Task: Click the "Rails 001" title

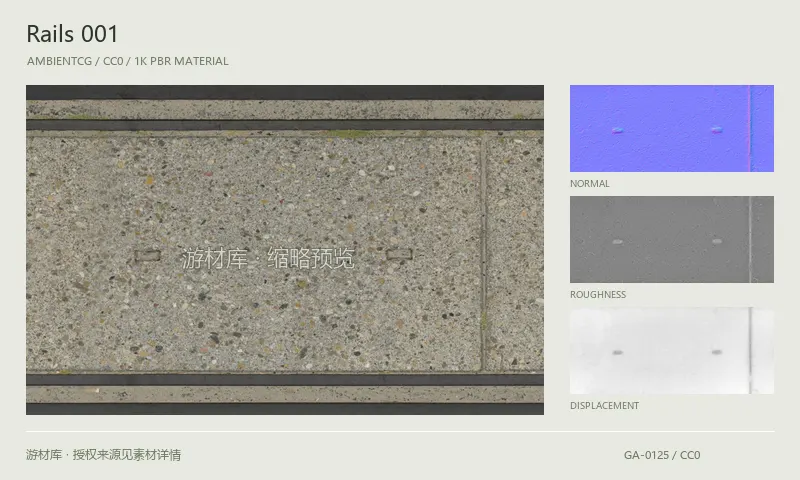Action: coord(72,34)
